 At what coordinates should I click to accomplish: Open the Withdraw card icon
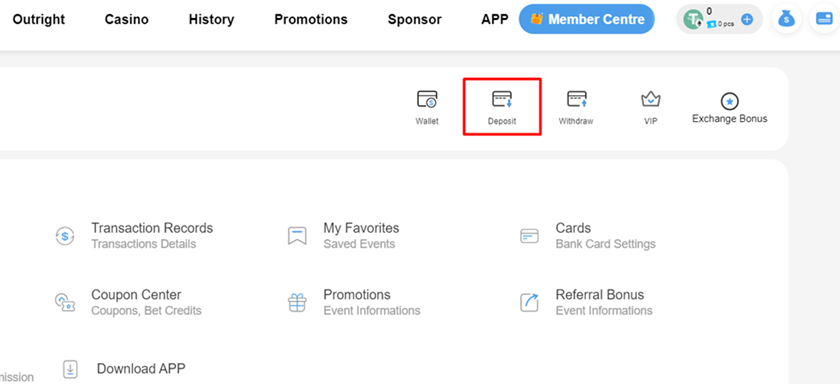577,99
